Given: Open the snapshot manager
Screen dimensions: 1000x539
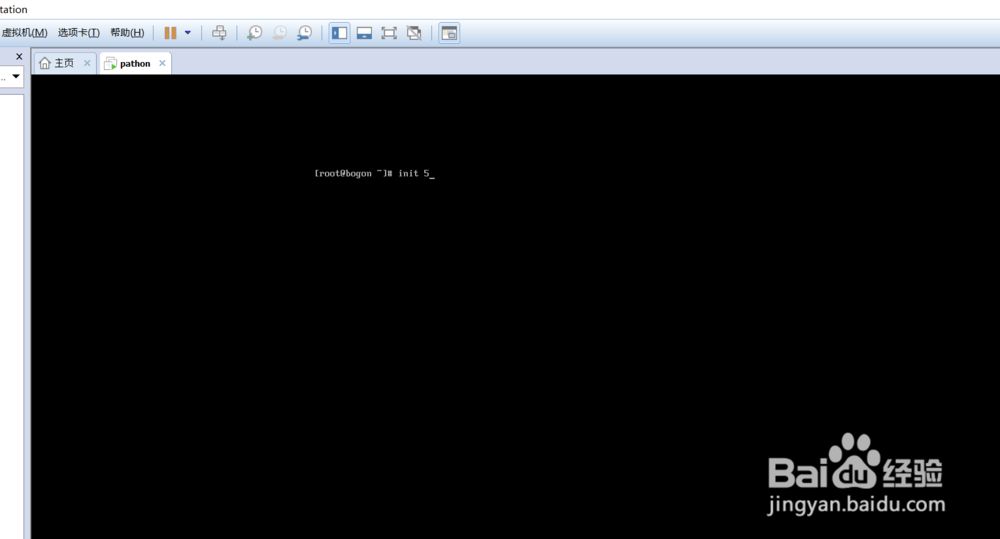Looking at the screenshot, I should (x=304, y=33).
